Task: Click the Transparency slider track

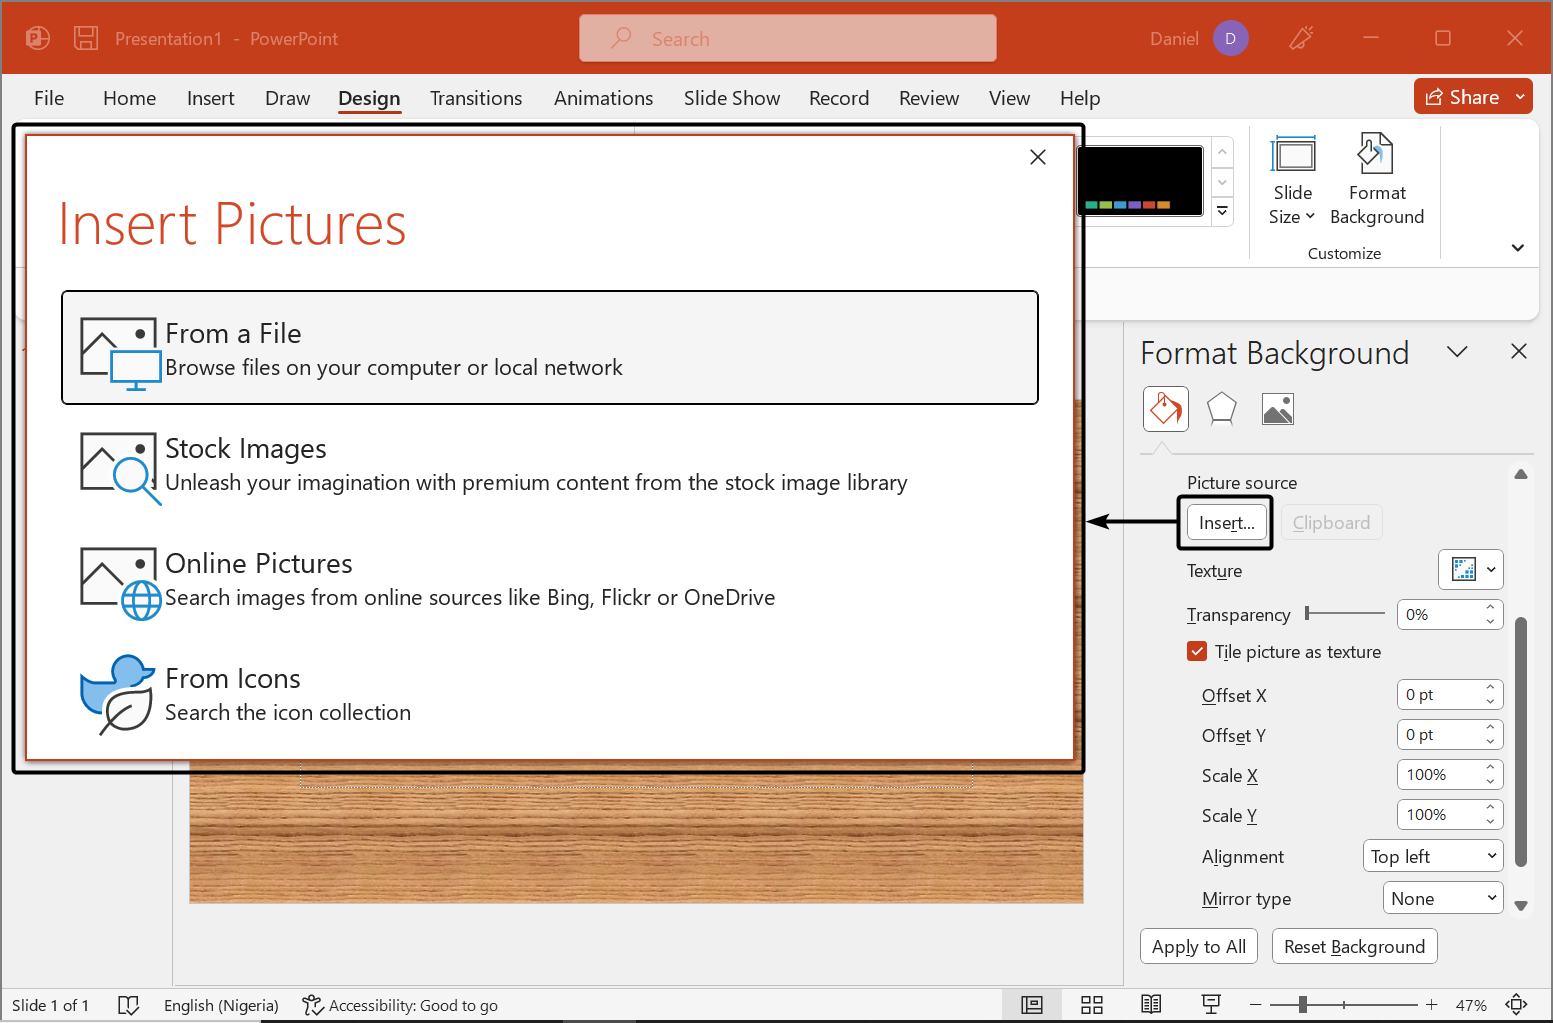Action: point(1345,613)
